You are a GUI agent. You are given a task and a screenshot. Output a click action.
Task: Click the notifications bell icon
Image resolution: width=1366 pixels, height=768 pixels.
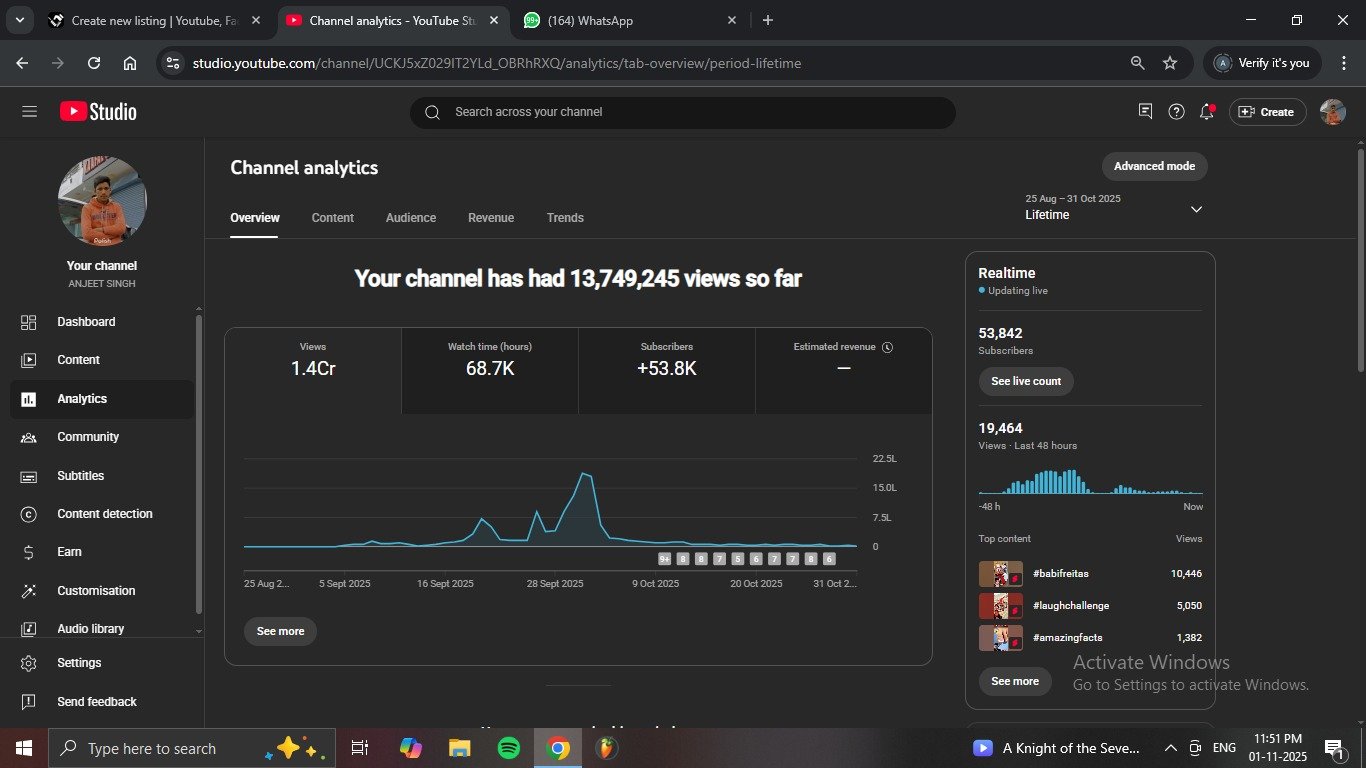(1207, 112)
